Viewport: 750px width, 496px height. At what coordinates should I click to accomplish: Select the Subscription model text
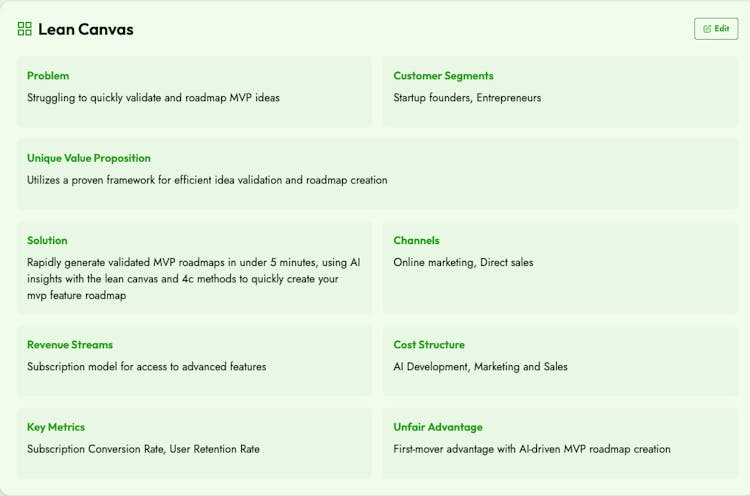tap(146, 366)
